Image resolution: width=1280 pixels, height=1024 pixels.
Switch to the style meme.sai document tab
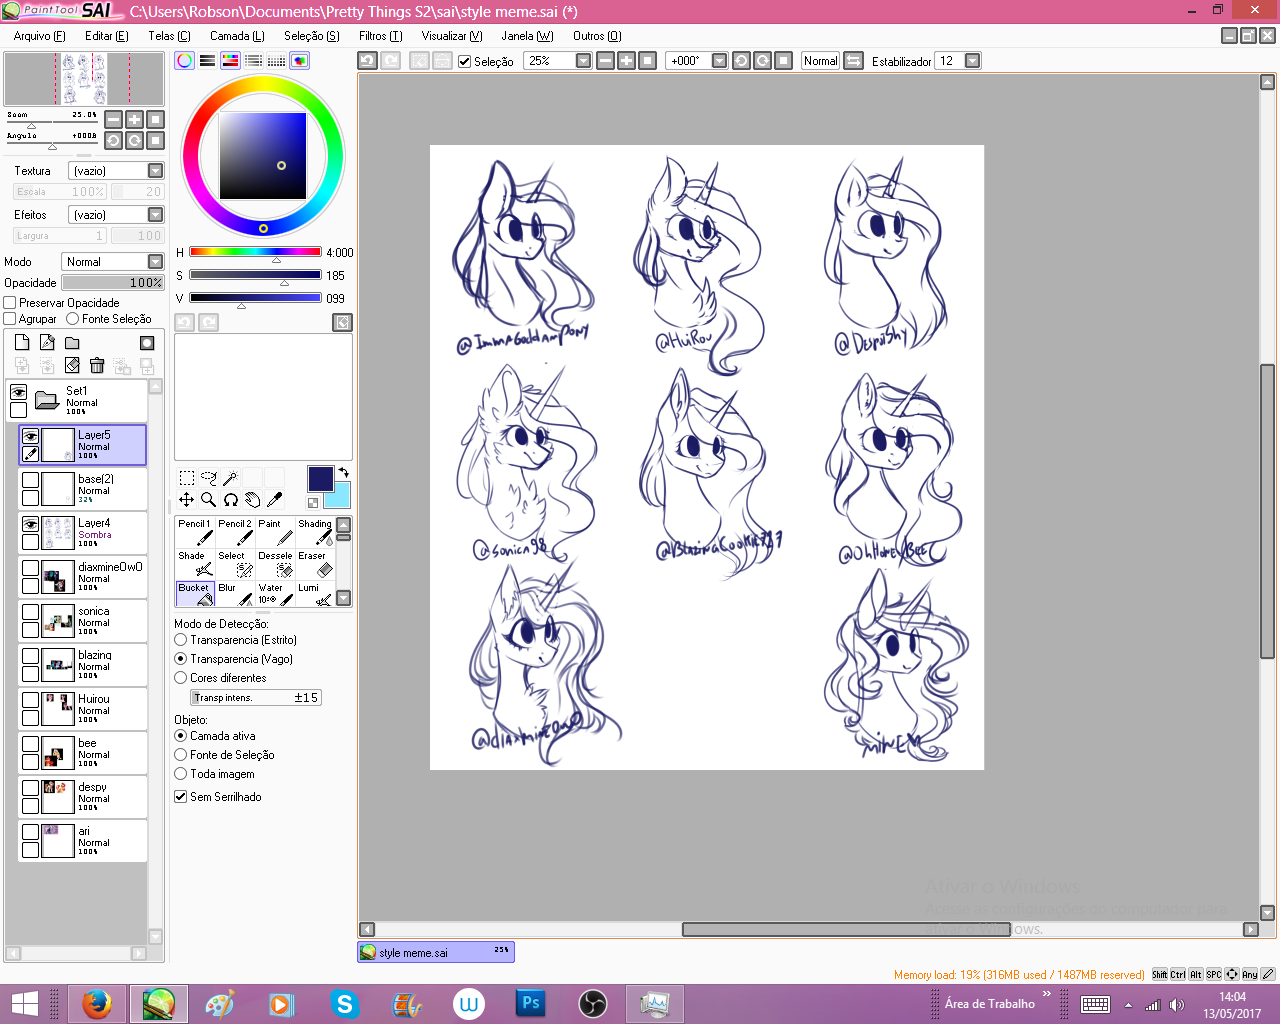coord(436,953)
